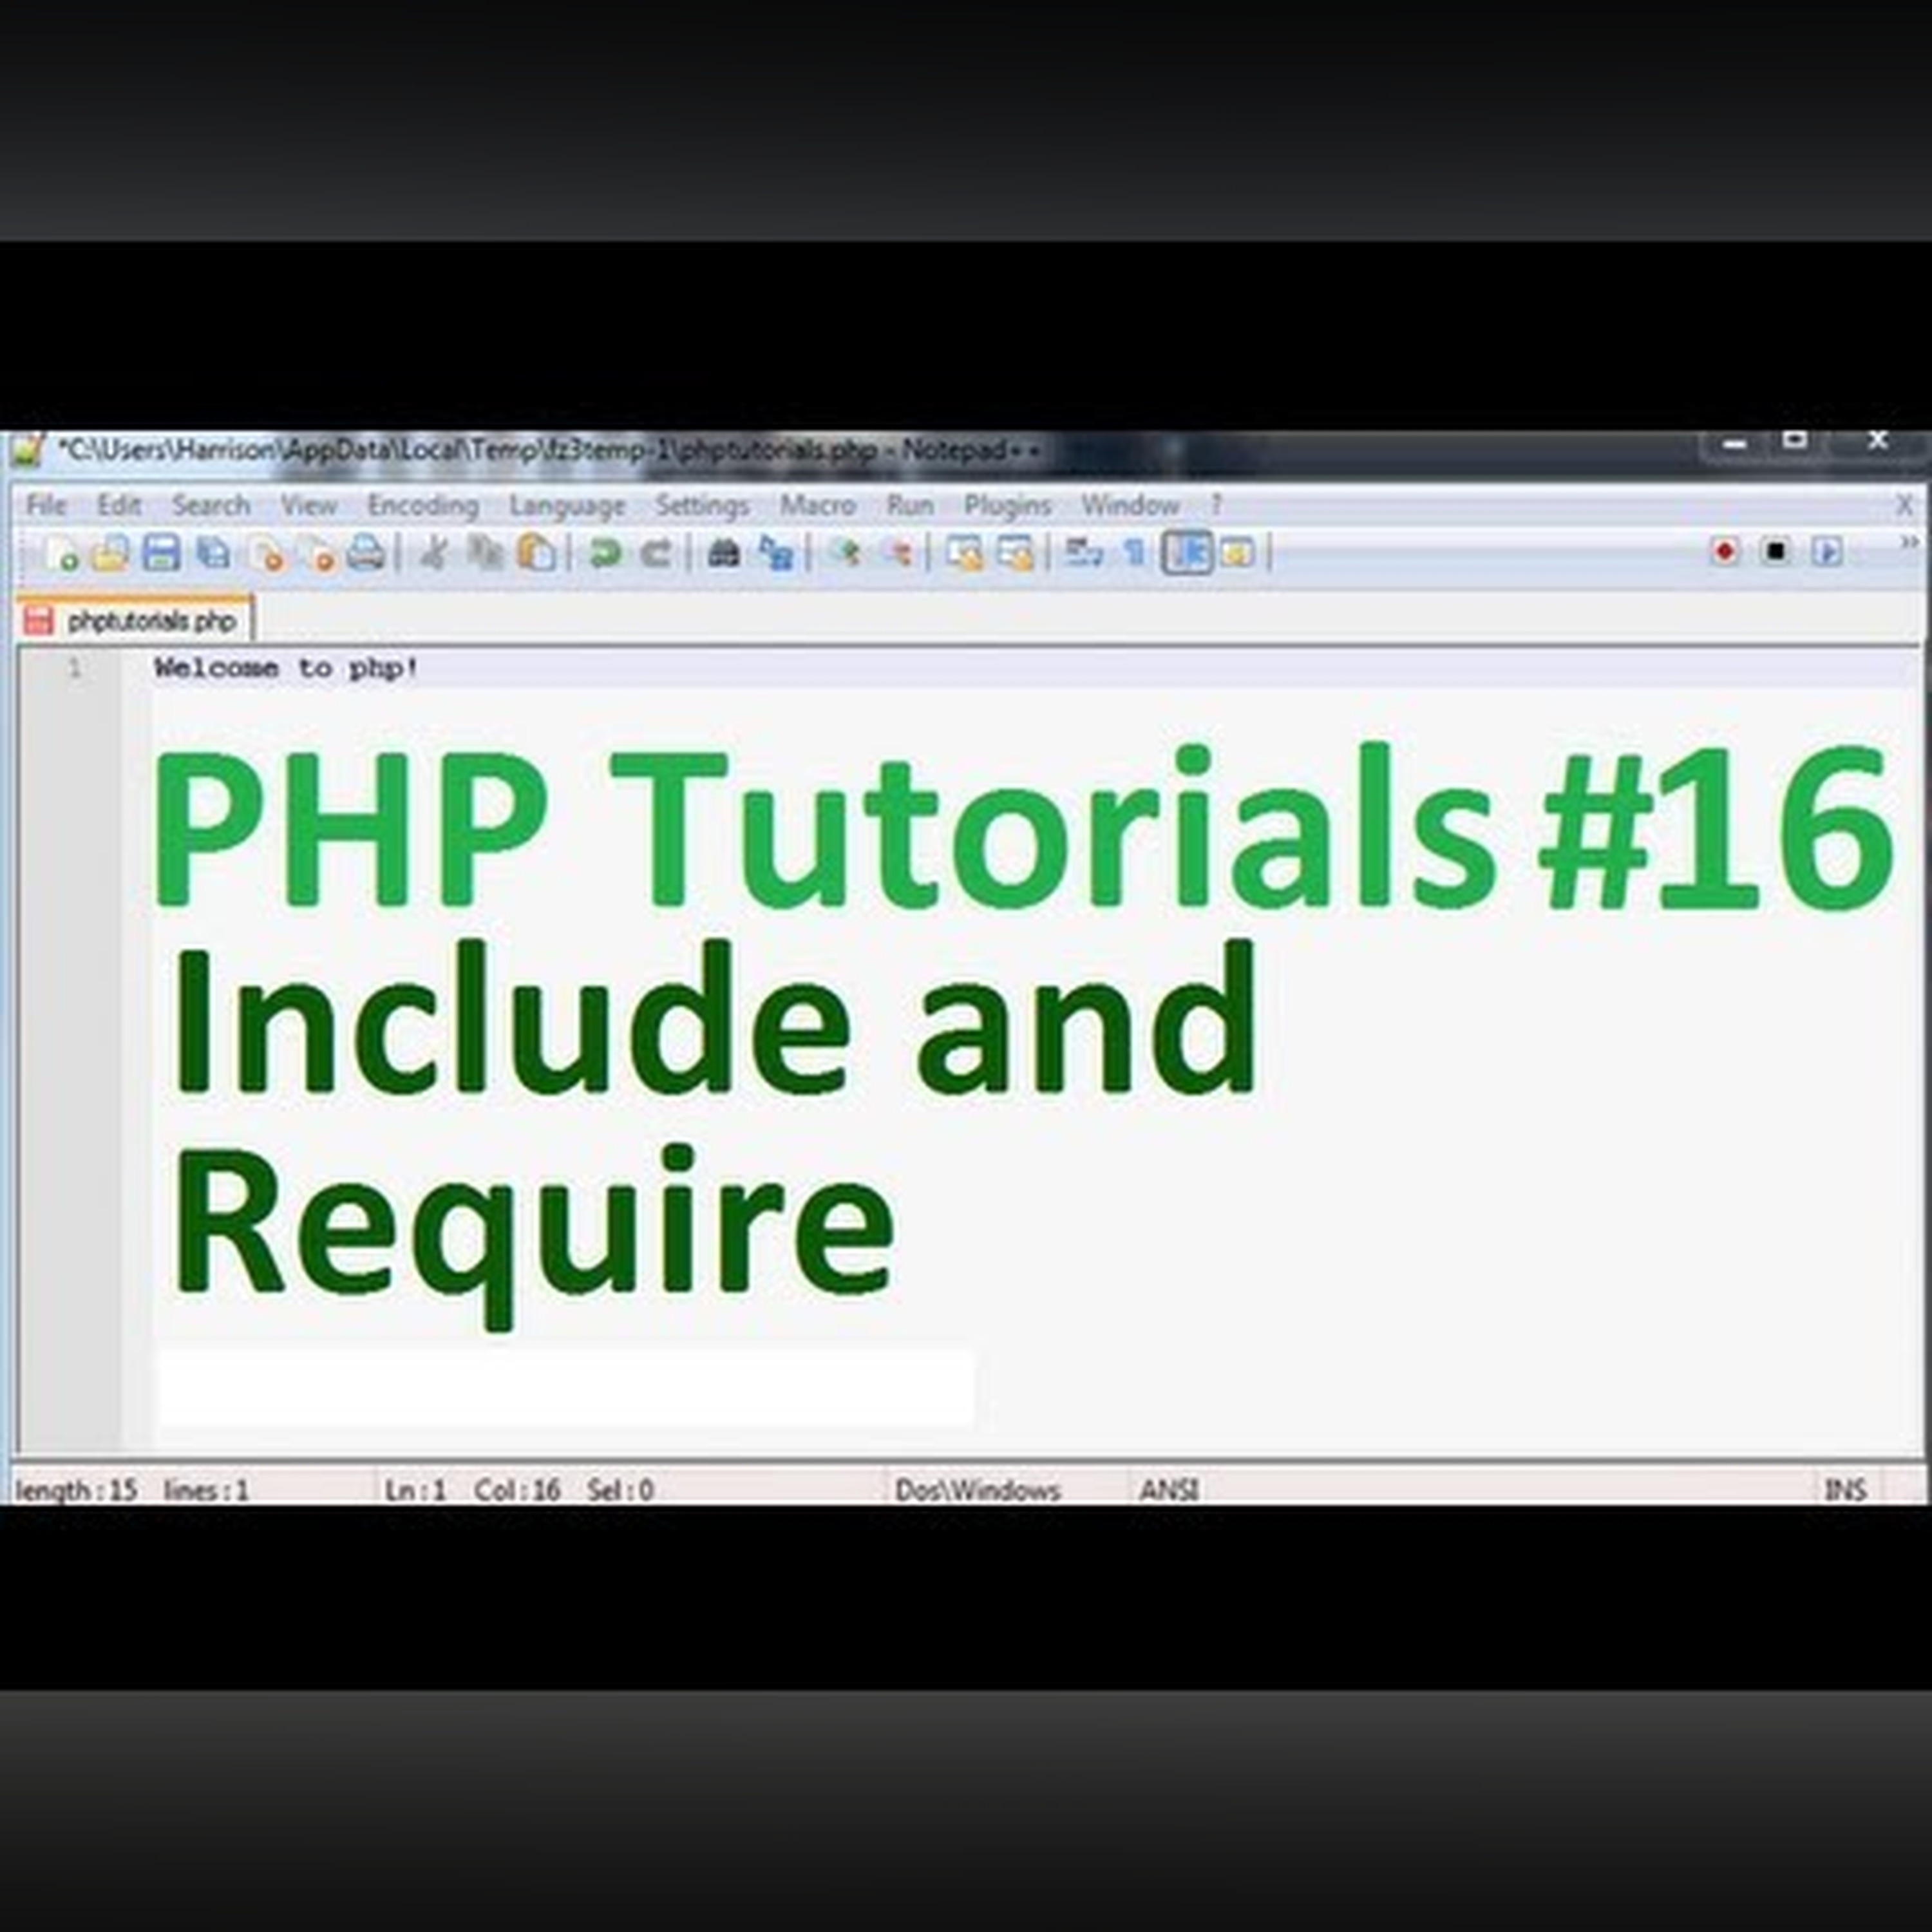1932x1932 pixels.
Task: Click 'Ln : 1' in status bar
Action: pyautogui.click(x=415, y=1490)
